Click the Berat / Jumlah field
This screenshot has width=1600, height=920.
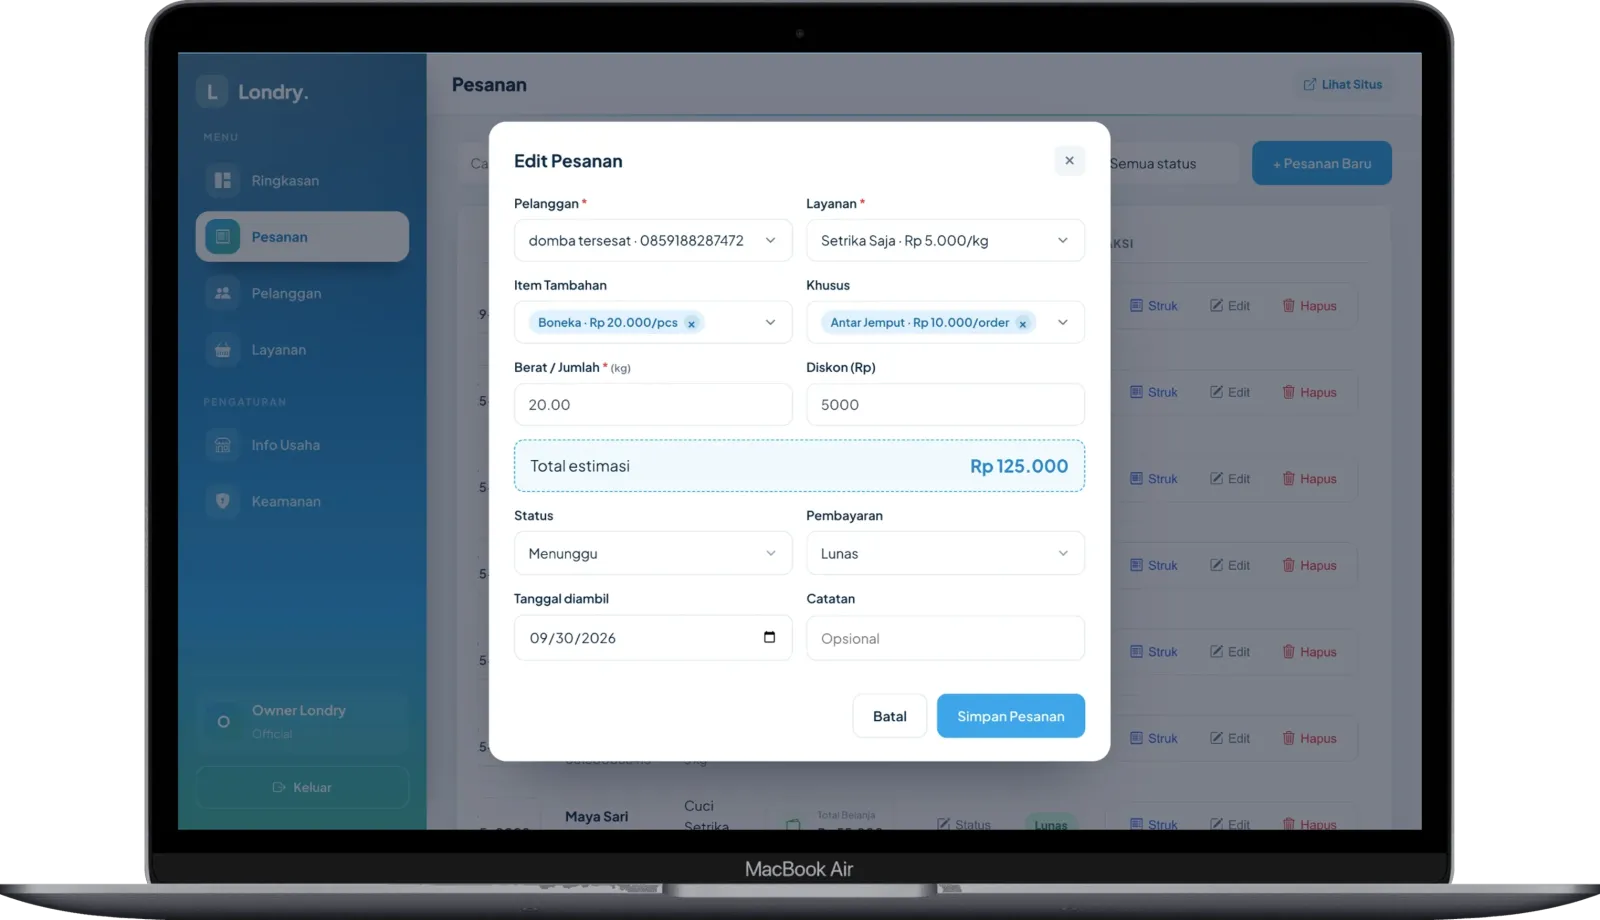(653, 405)
